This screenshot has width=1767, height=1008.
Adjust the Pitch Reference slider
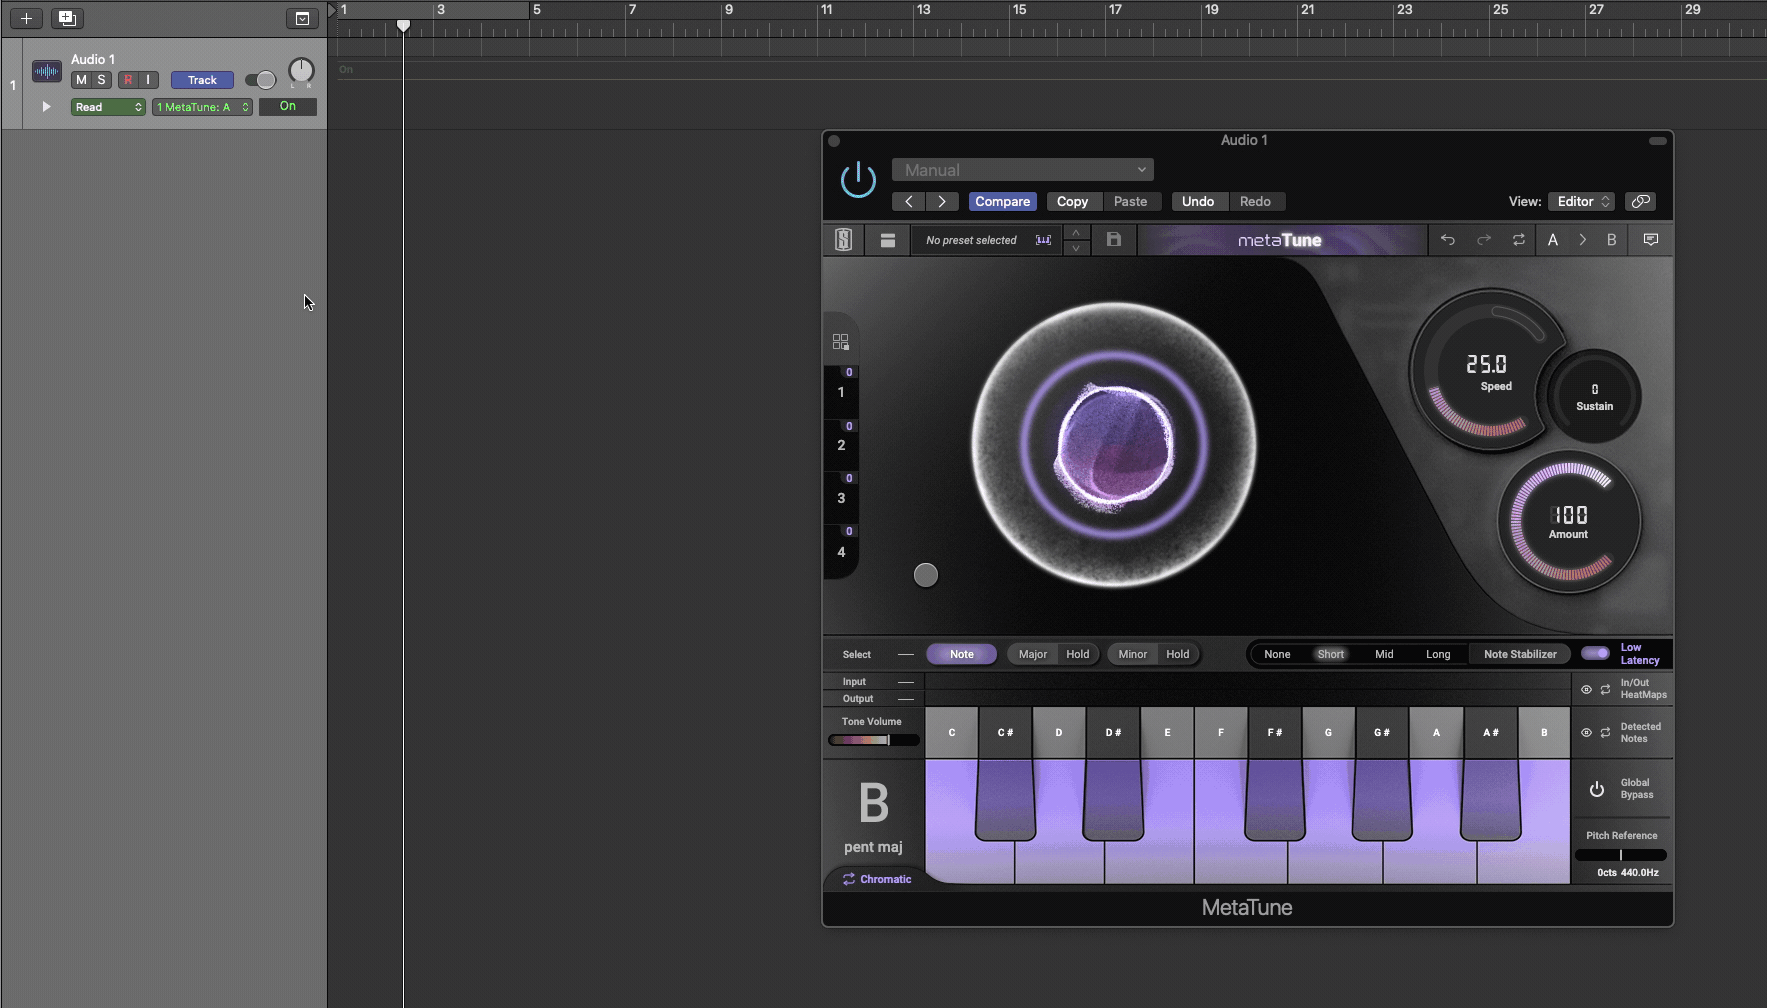[1621, 855]
